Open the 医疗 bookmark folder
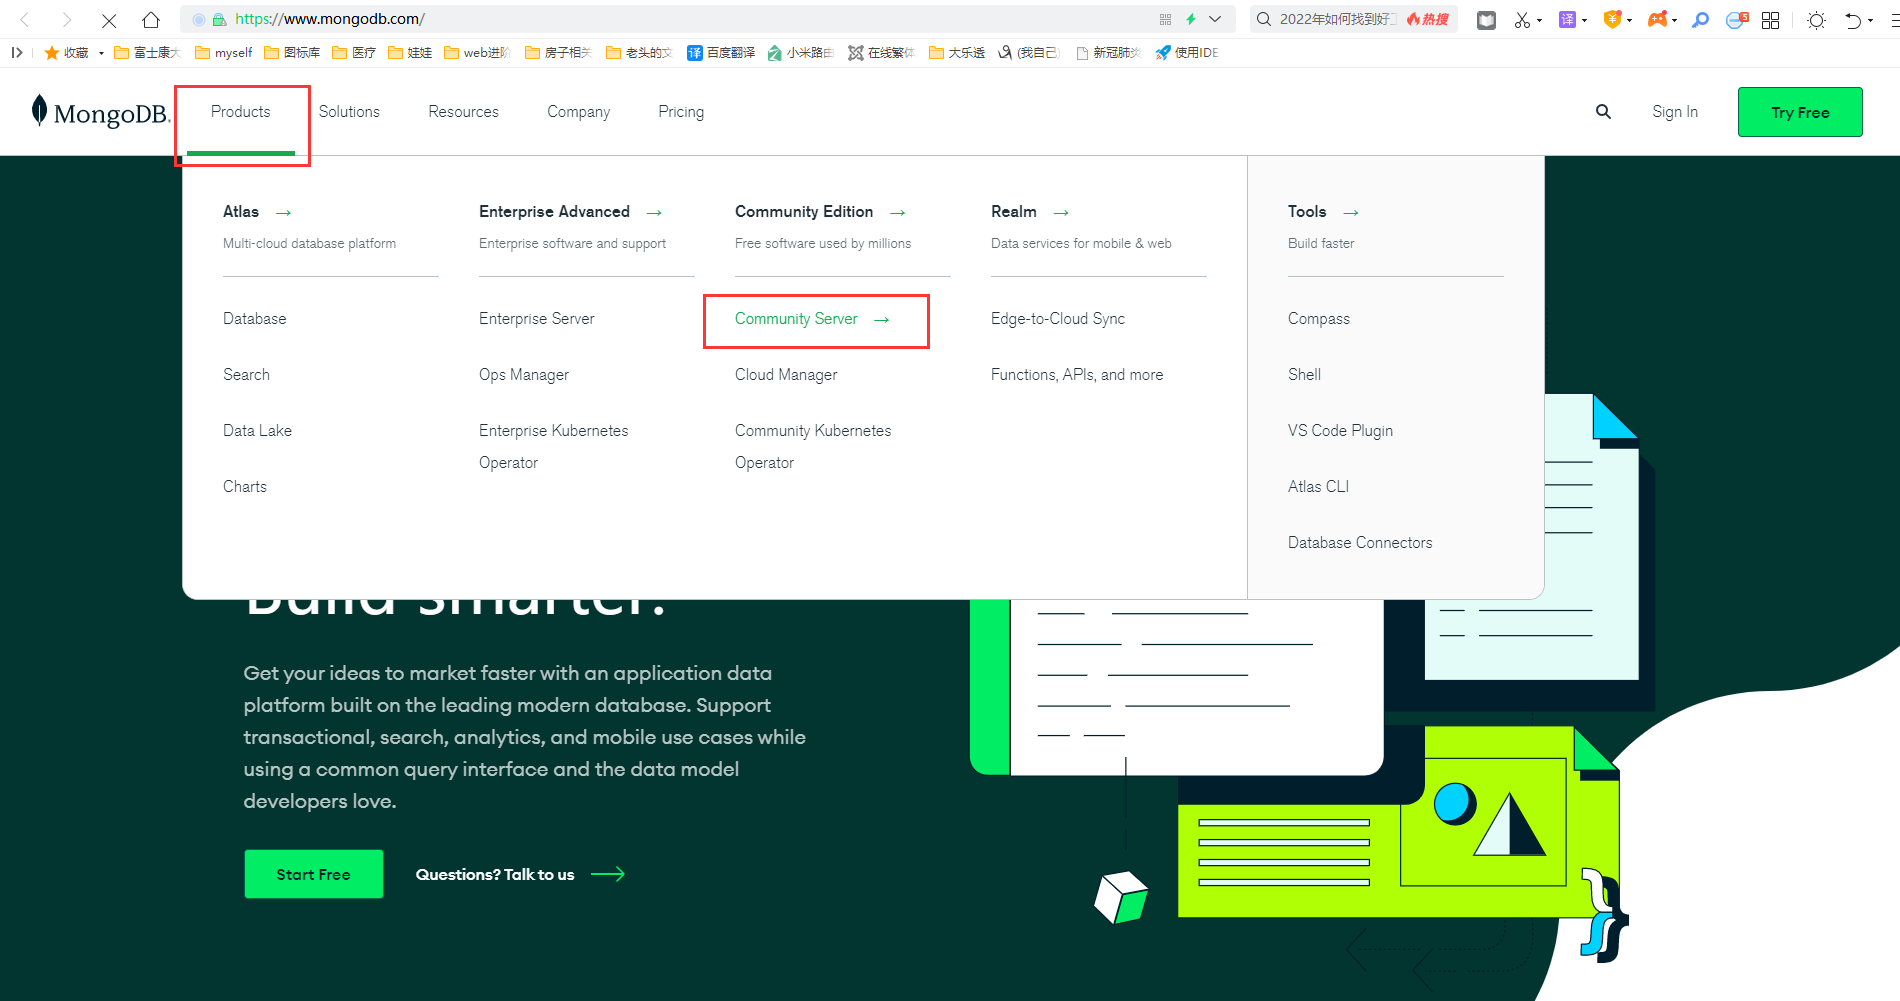 point(354,53)
